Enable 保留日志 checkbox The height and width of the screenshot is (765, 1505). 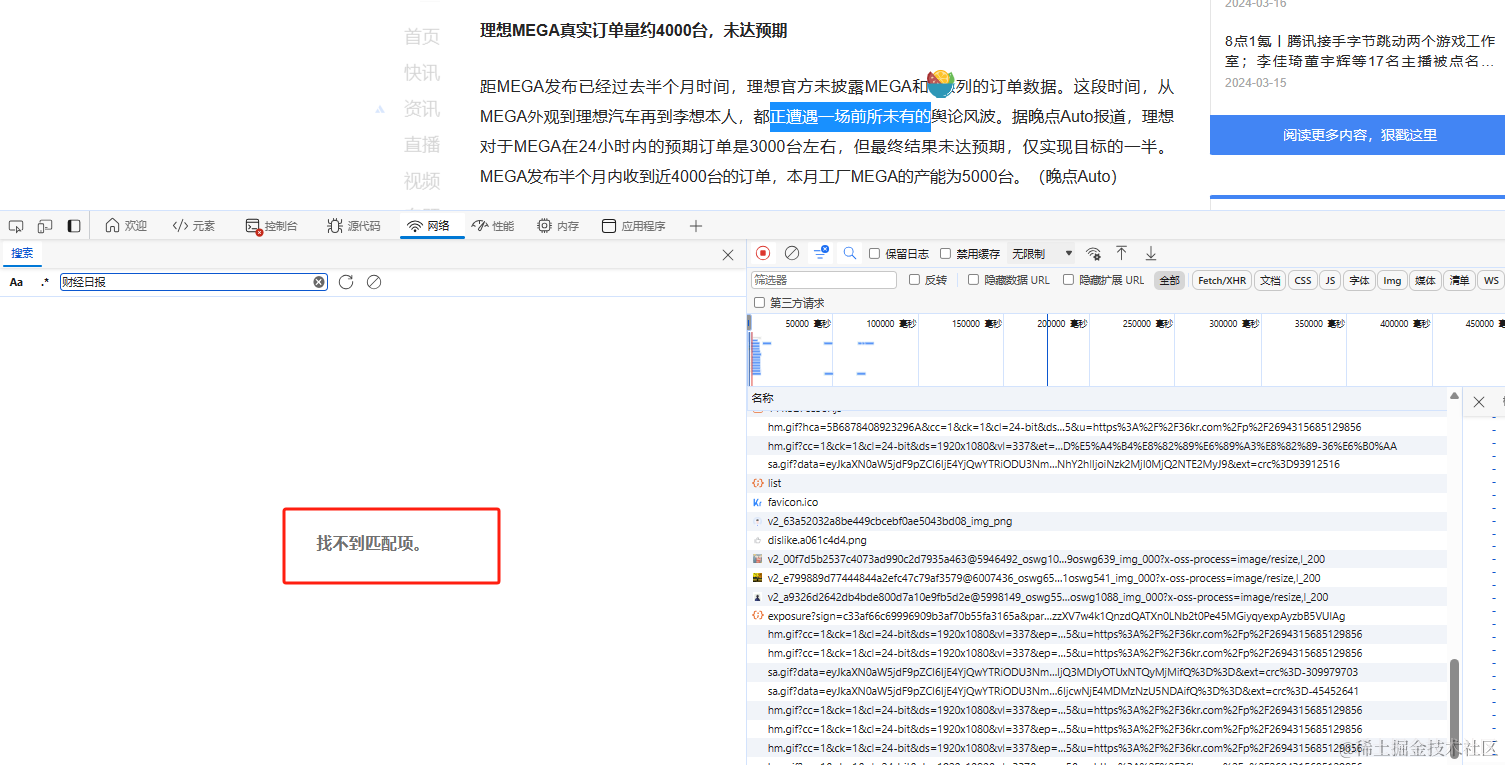875,254
